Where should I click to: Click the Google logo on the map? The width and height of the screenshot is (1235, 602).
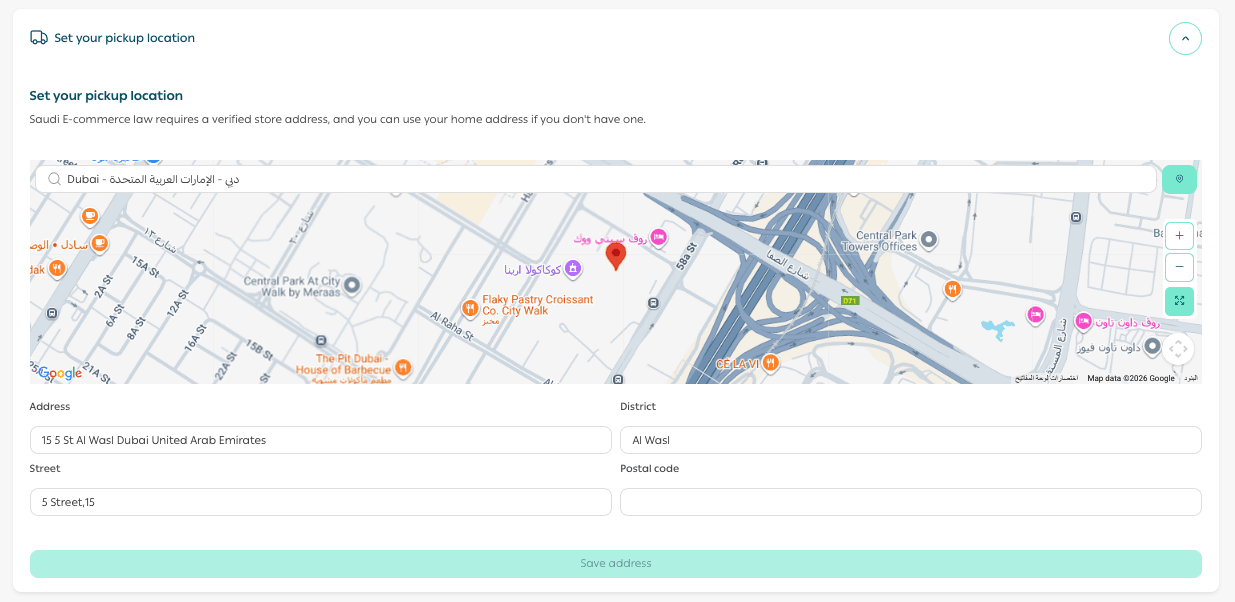click(59, 373)
